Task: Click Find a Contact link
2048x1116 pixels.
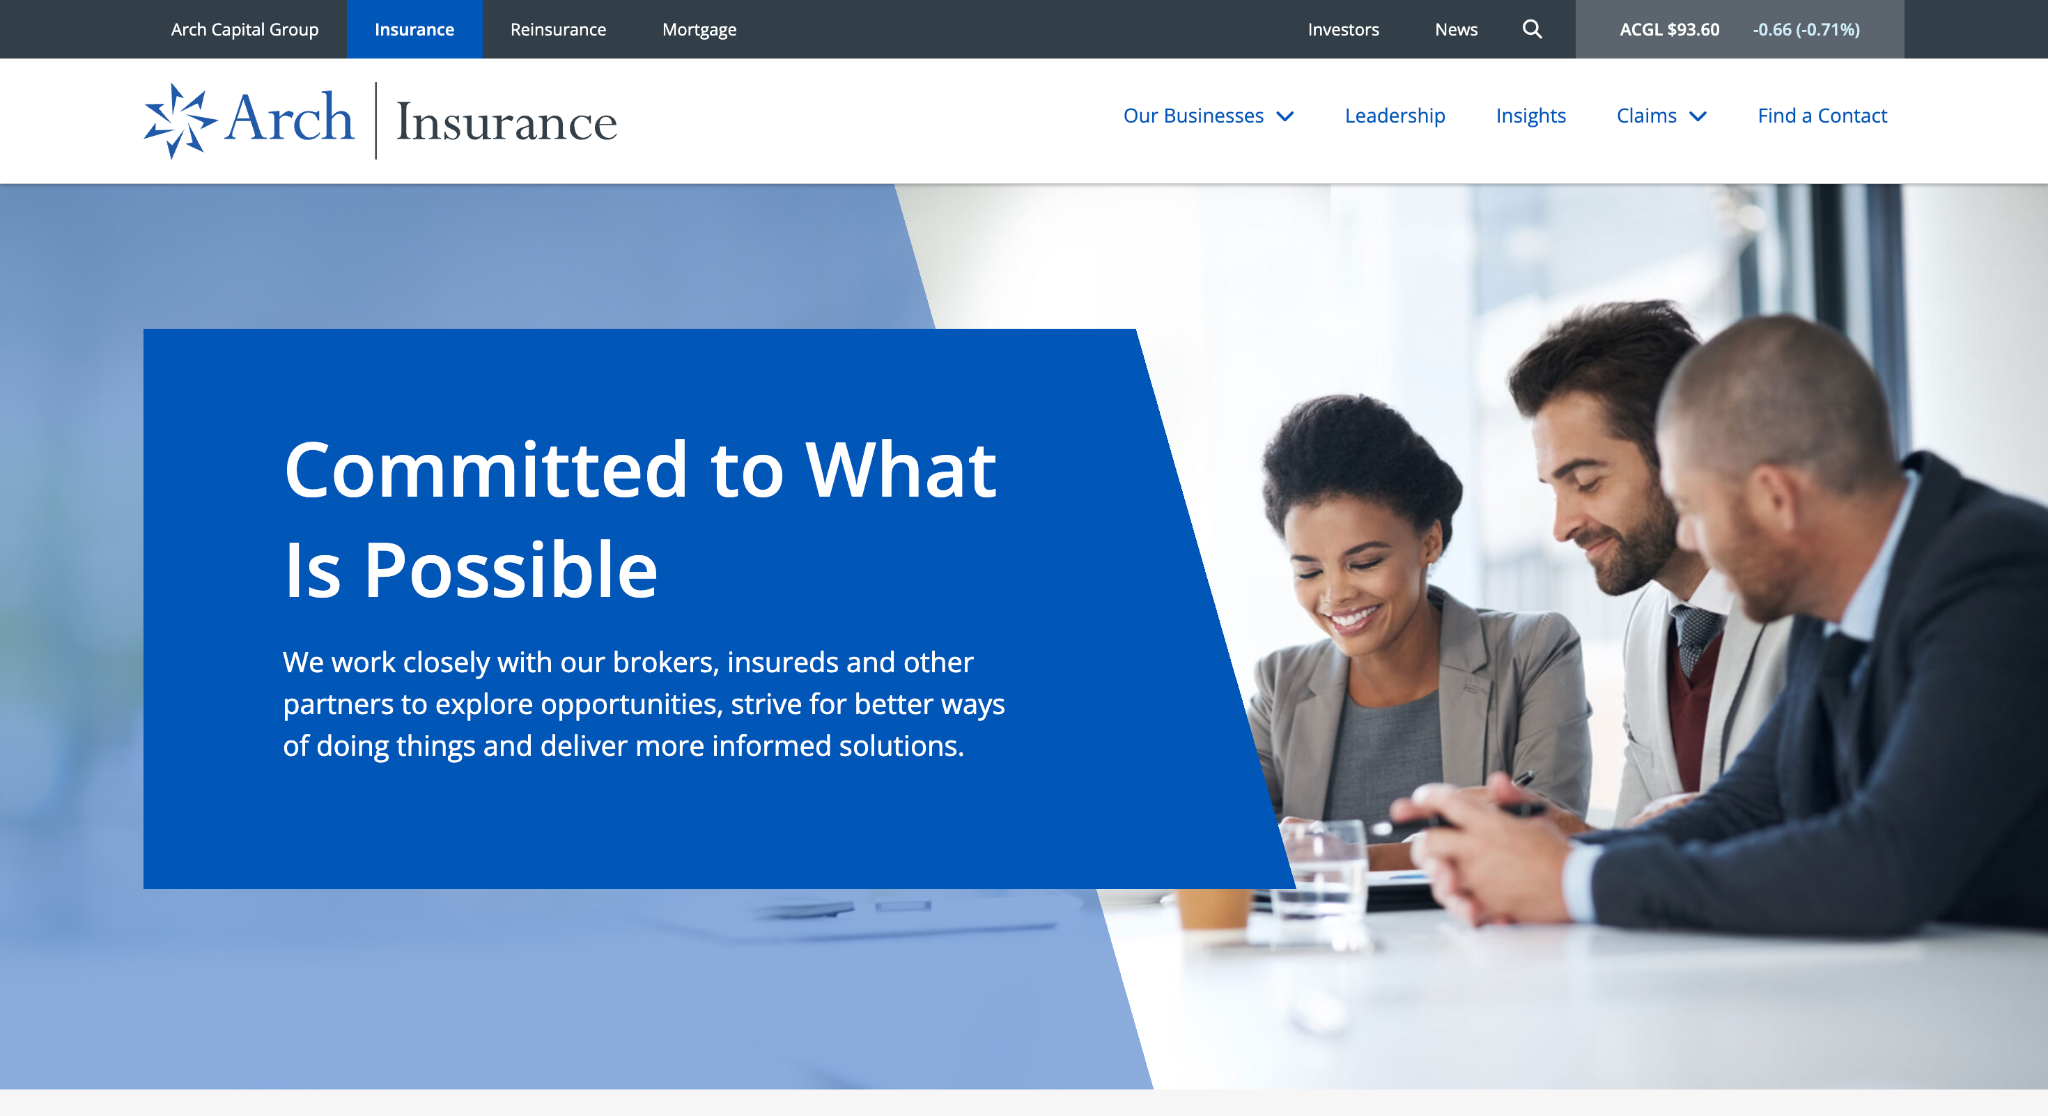Action: pos(1822,116)
